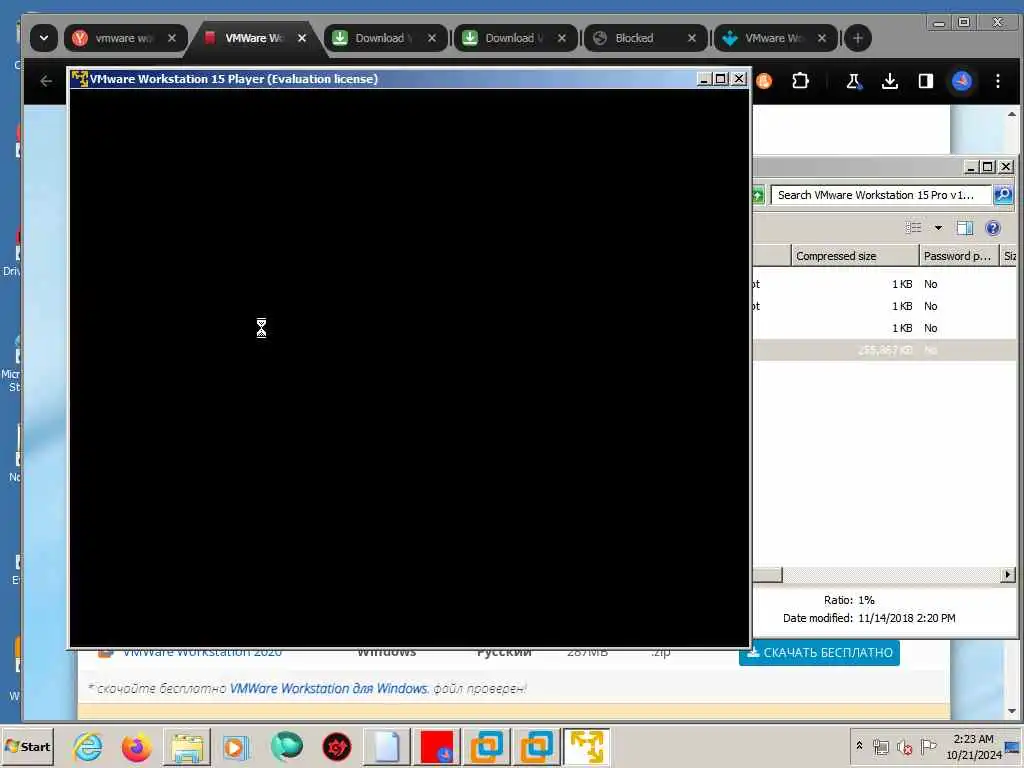Viewport: 1024px width, 768px height.
Task: Open the 'VMWare Workstation для Windows' link
Action: [328, 688]
